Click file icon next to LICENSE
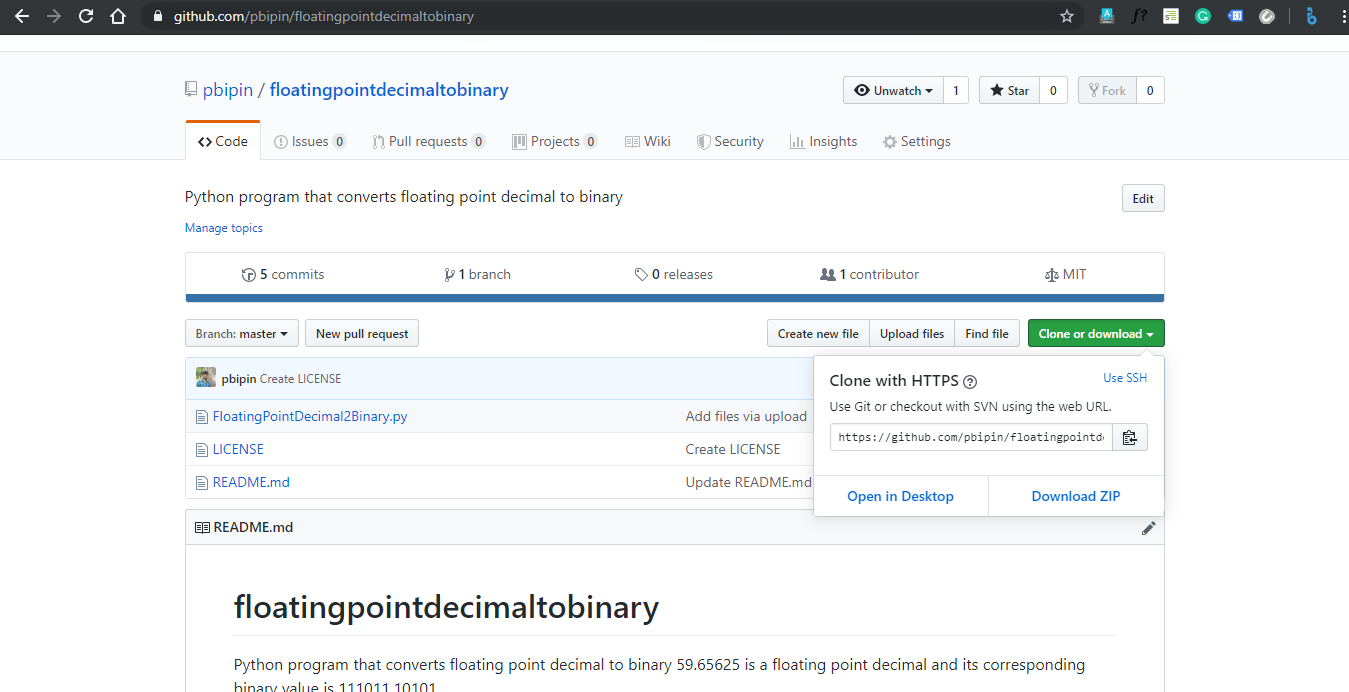This screenshot has height=692, width=1349. point(202,450)
